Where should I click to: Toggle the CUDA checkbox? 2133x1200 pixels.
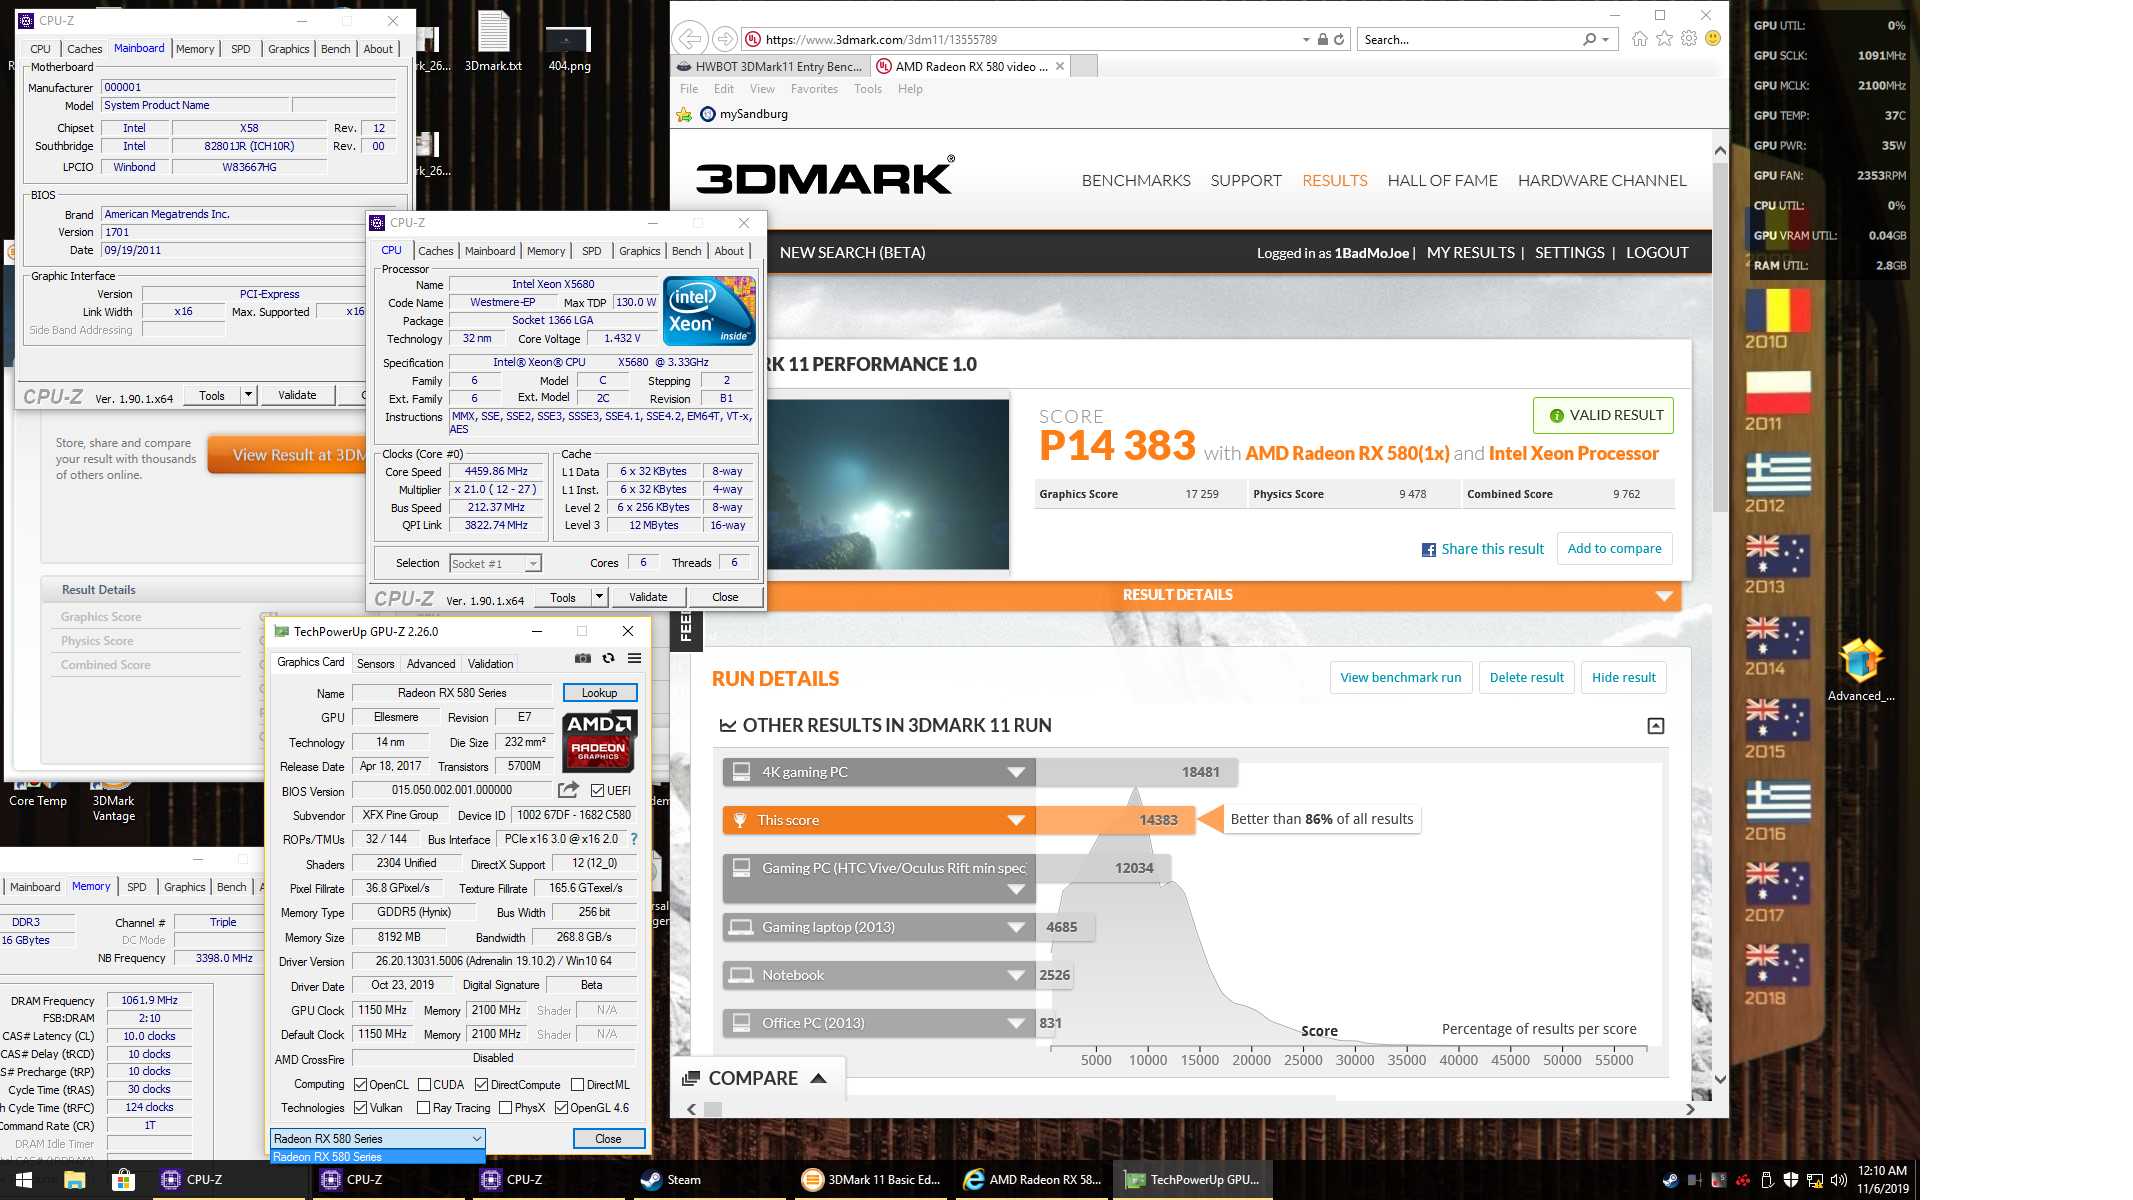coord(424,1085)
